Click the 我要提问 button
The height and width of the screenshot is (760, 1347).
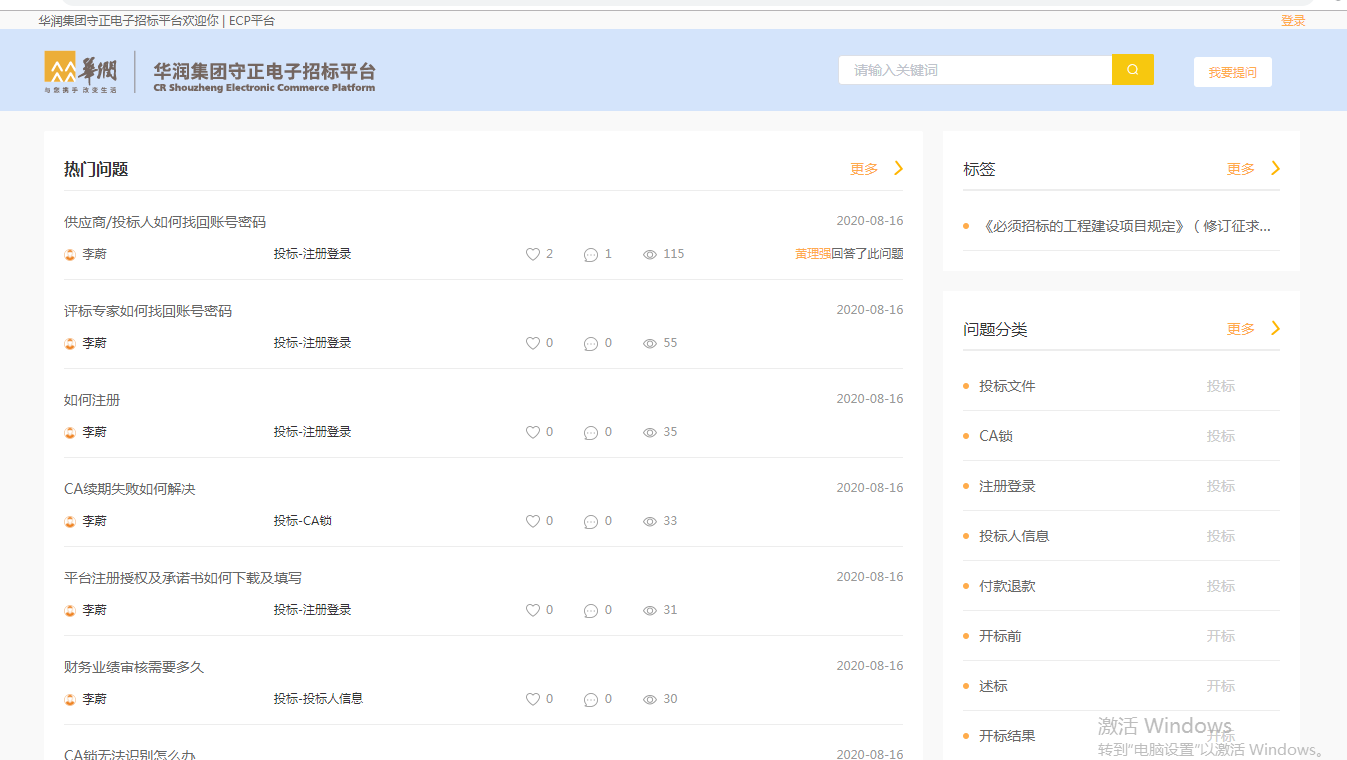point(1232,72)
